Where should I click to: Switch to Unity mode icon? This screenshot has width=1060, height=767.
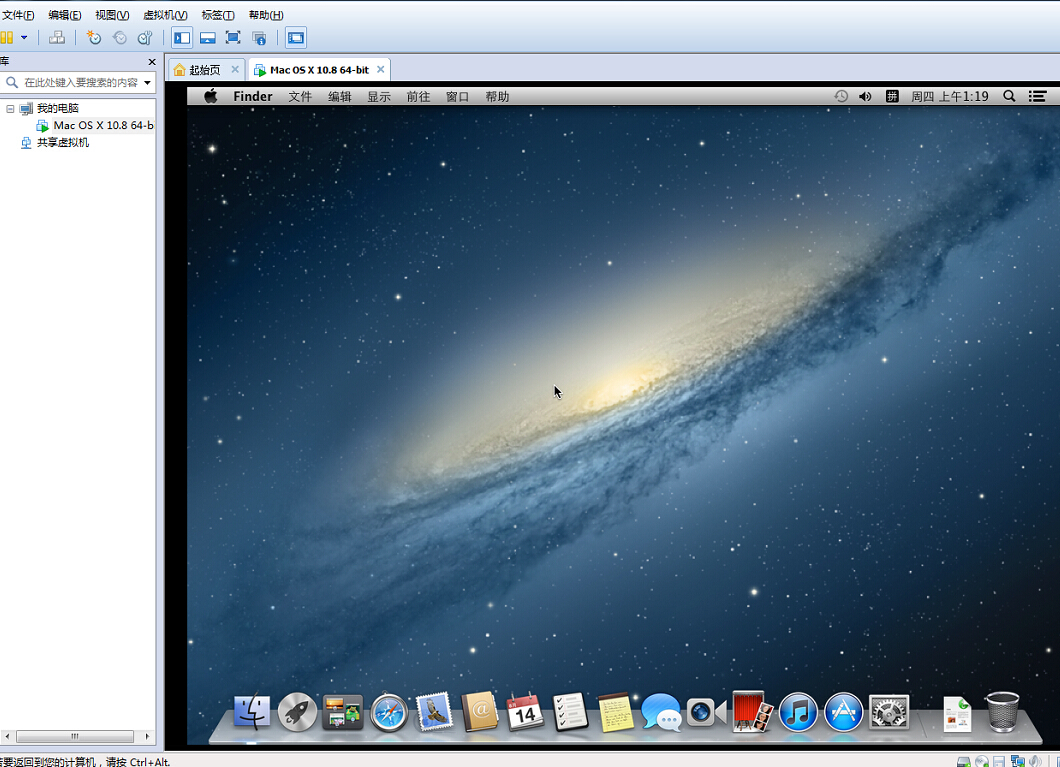click(x=259, y=38)
